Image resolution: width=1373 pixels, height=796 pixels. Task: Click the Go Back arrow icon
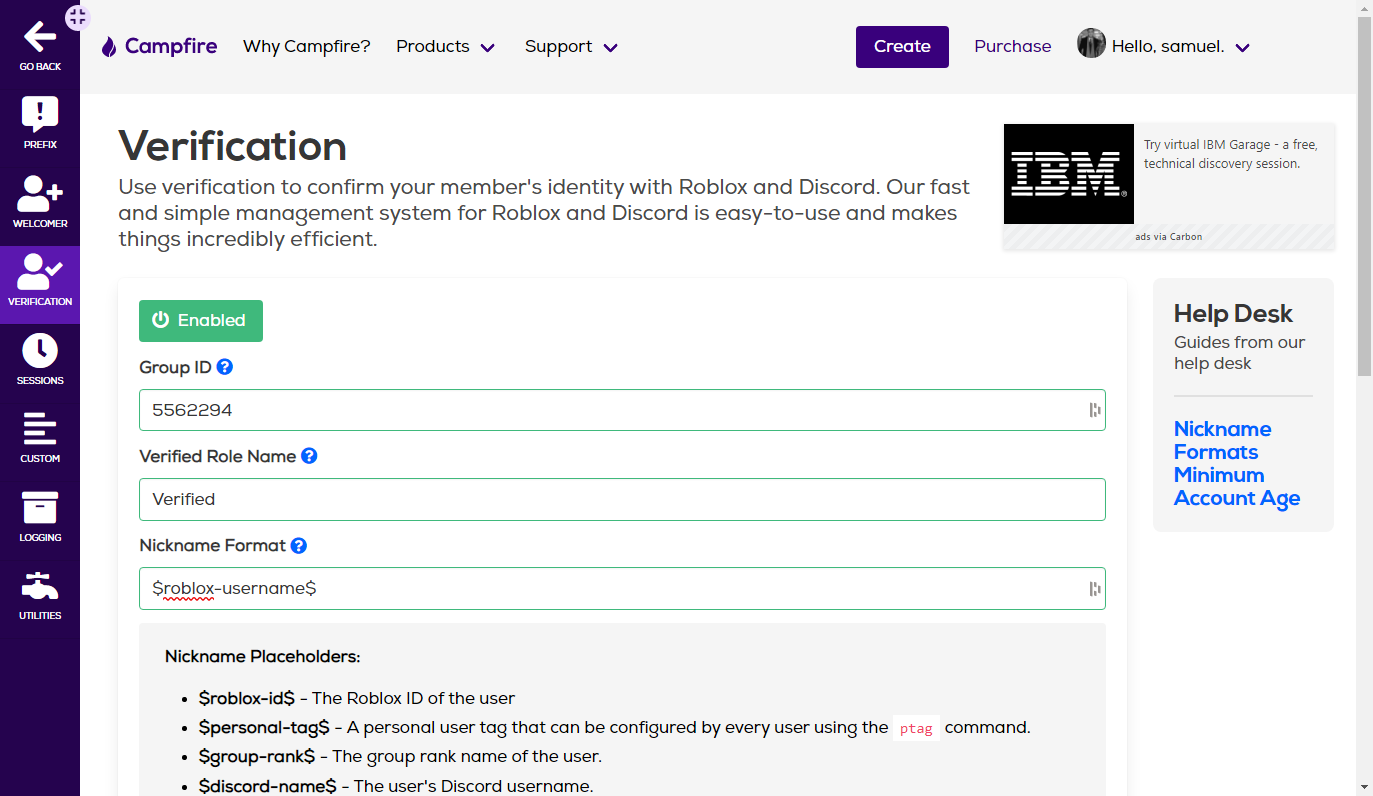pyautogui.click(x=40, y=37)
